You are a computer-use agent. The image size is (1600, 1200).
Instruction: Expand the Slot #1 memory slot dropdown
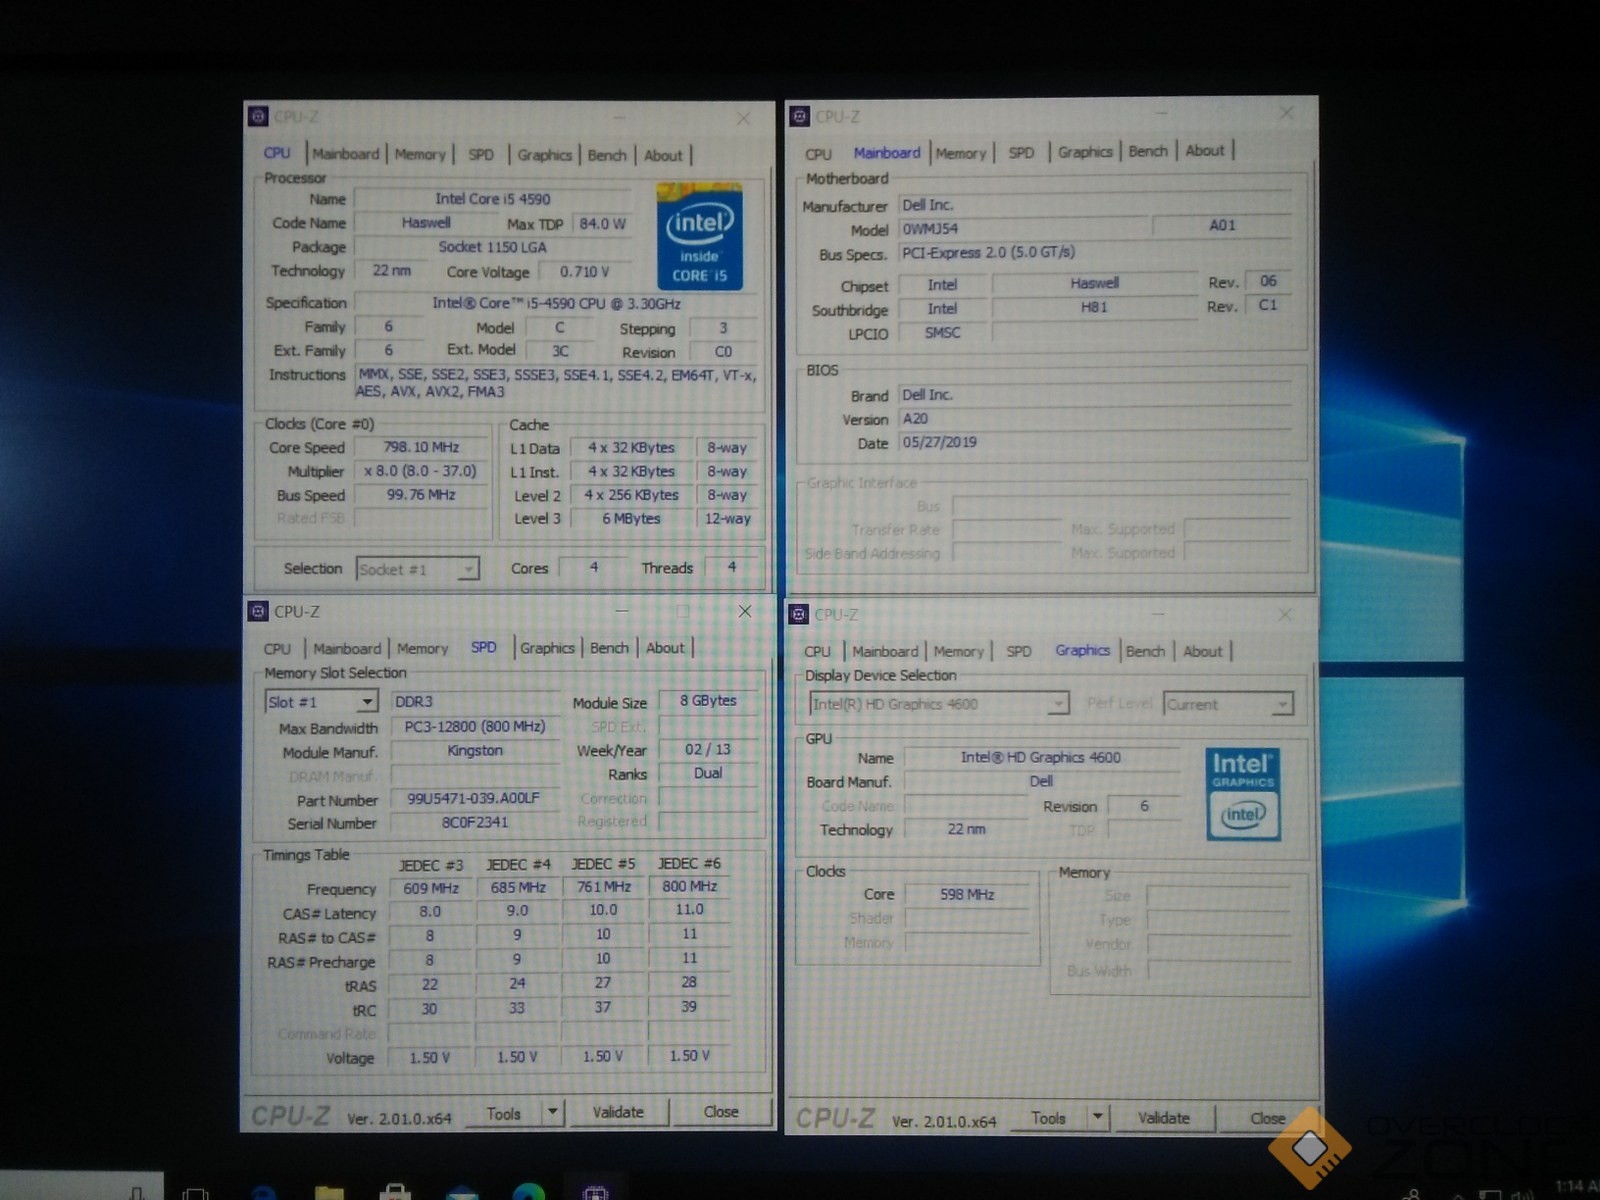point(367,702)
